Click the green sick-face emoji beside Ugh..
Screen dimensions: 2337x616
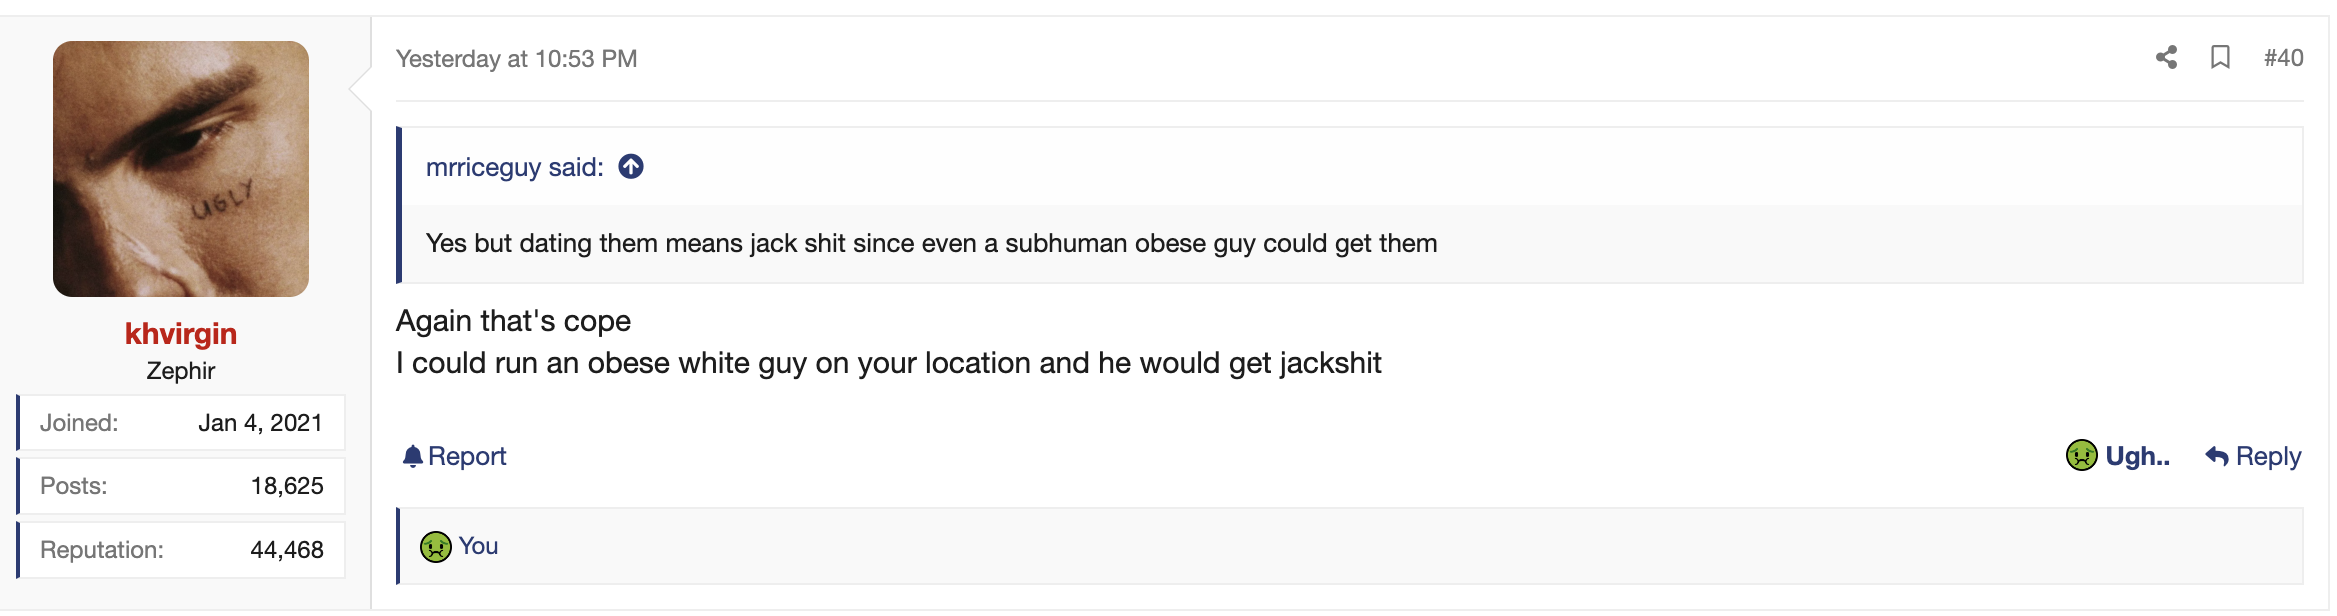click(x=2081, y=456)
